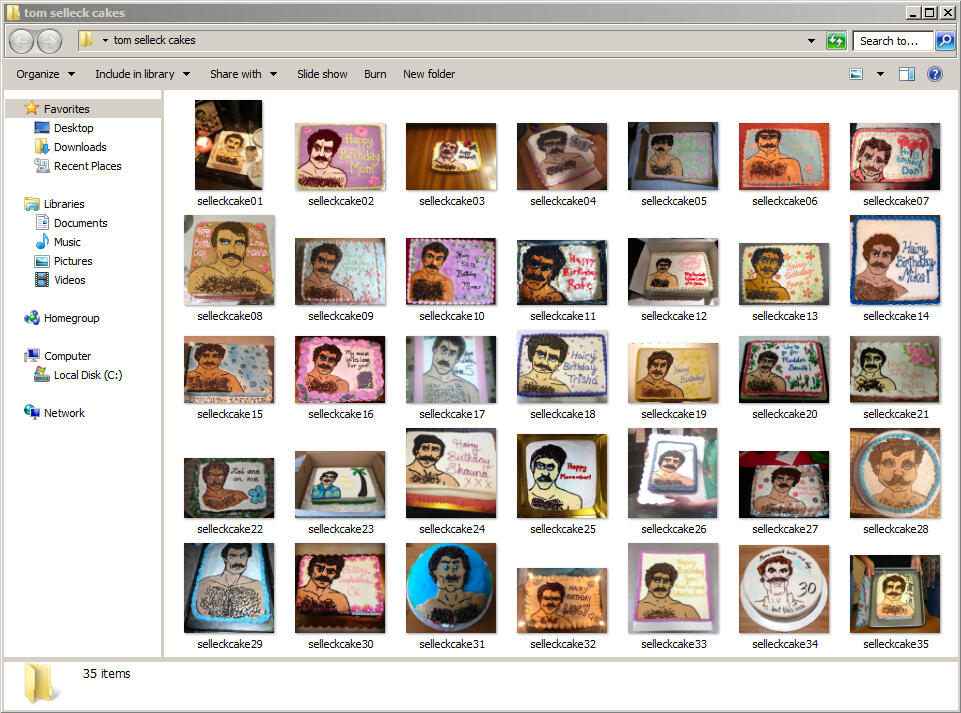Expand the address bar history dropdown

point(811,41)
